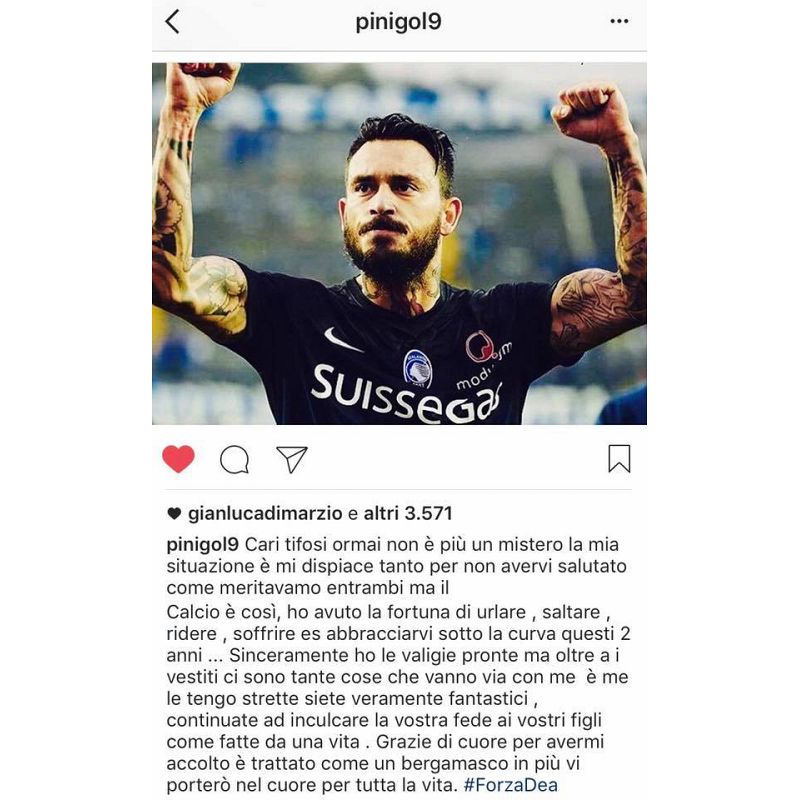This screenshot has width=800, height=800.
Task: Save post with bookmark icon
Action: tap(619, 459)
